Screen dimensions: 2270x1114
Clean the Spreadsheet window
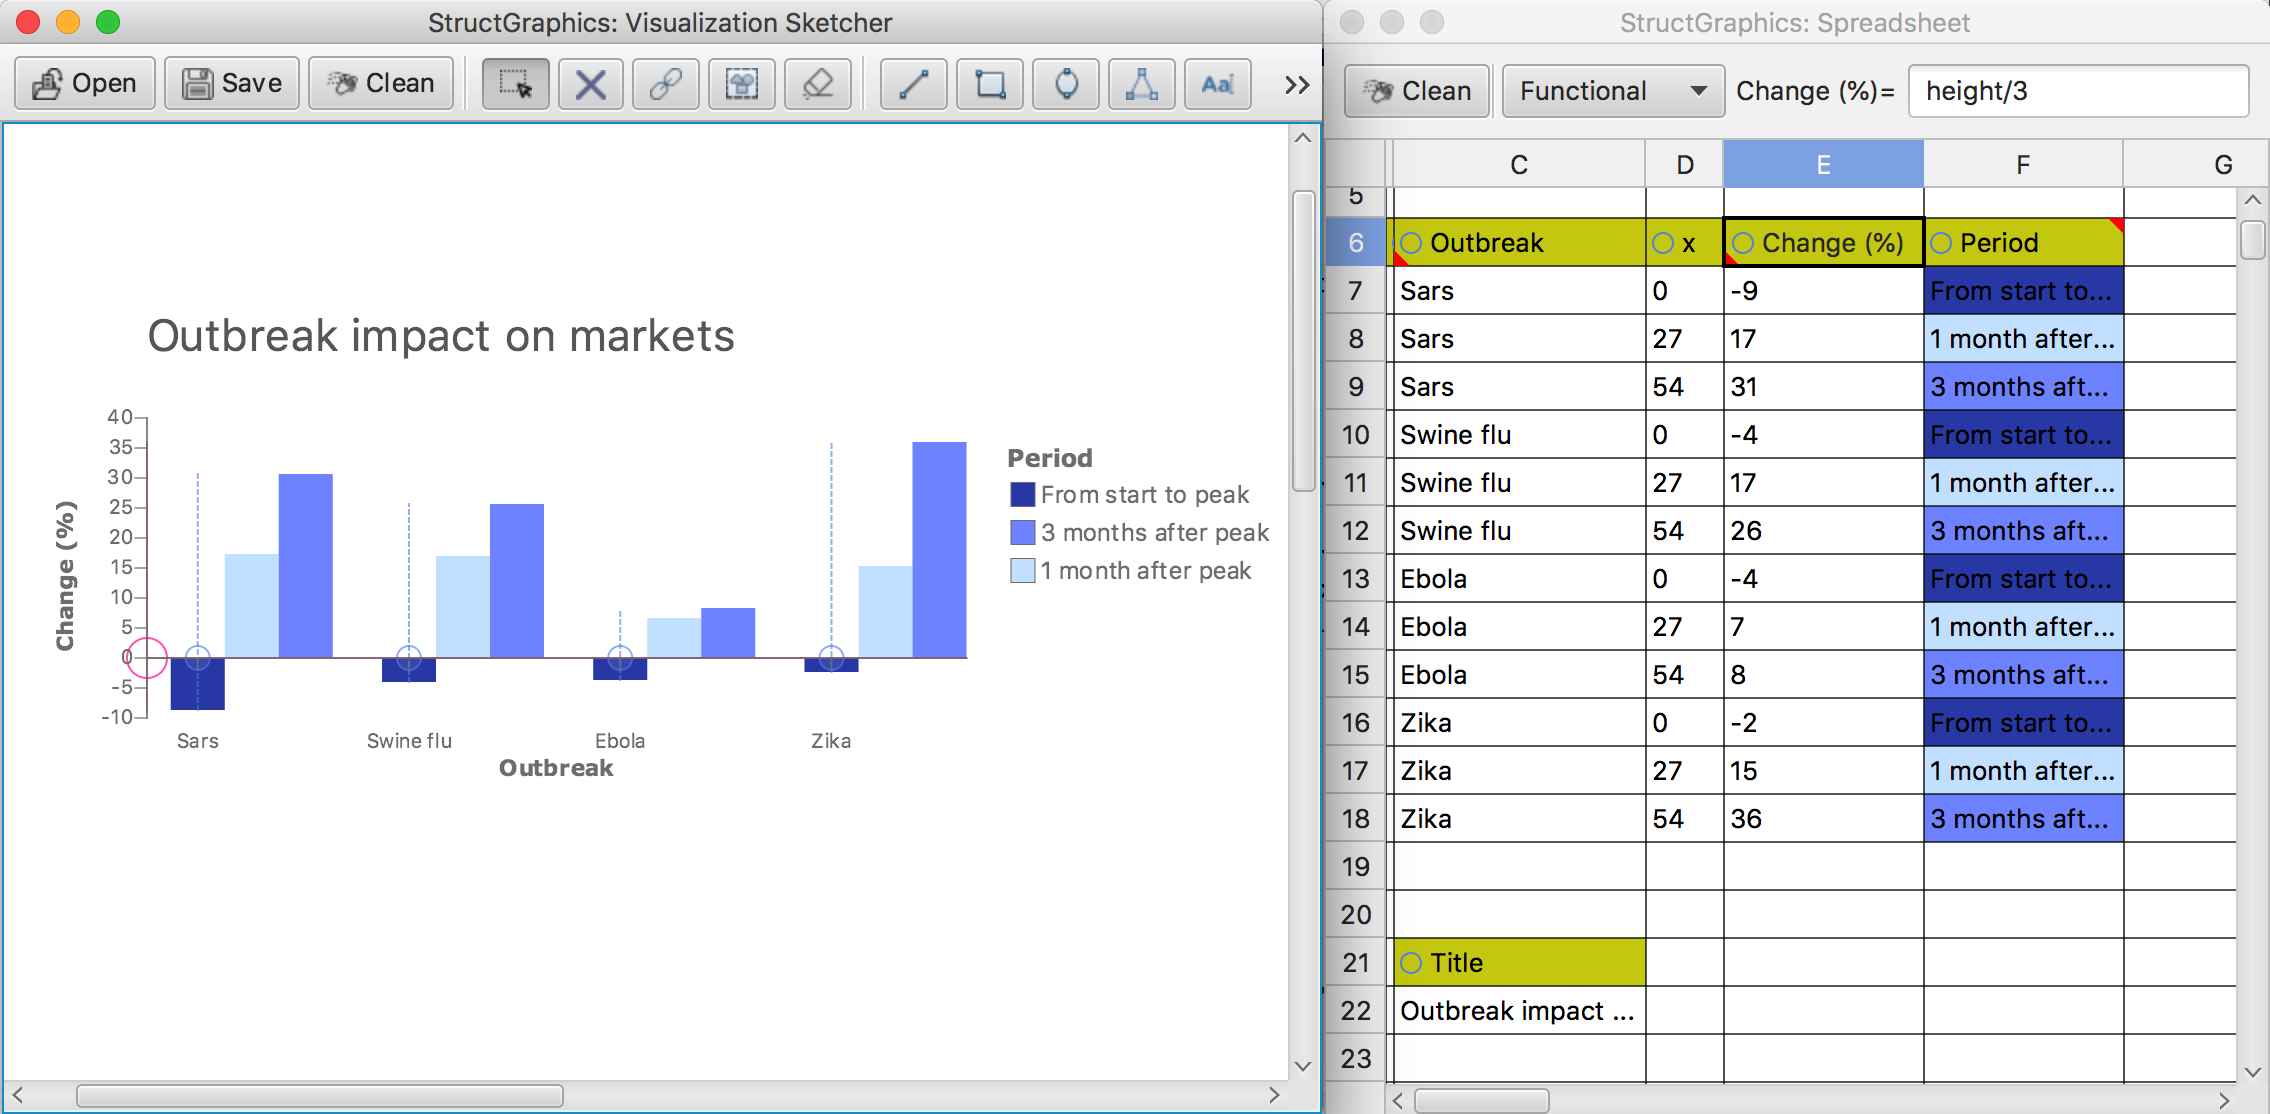point(1417,91)
